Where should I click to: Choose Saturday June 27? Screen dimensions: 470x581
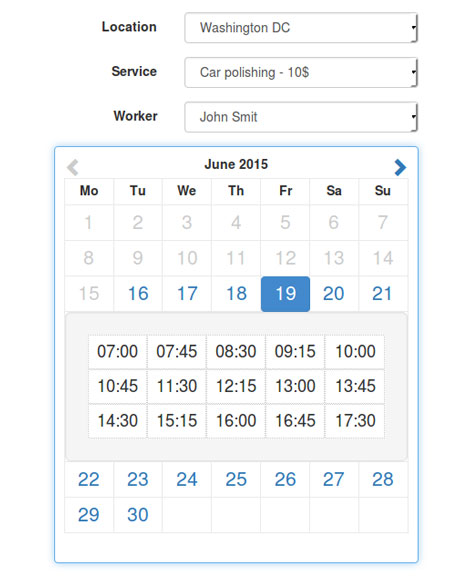(x=334, y=479)
